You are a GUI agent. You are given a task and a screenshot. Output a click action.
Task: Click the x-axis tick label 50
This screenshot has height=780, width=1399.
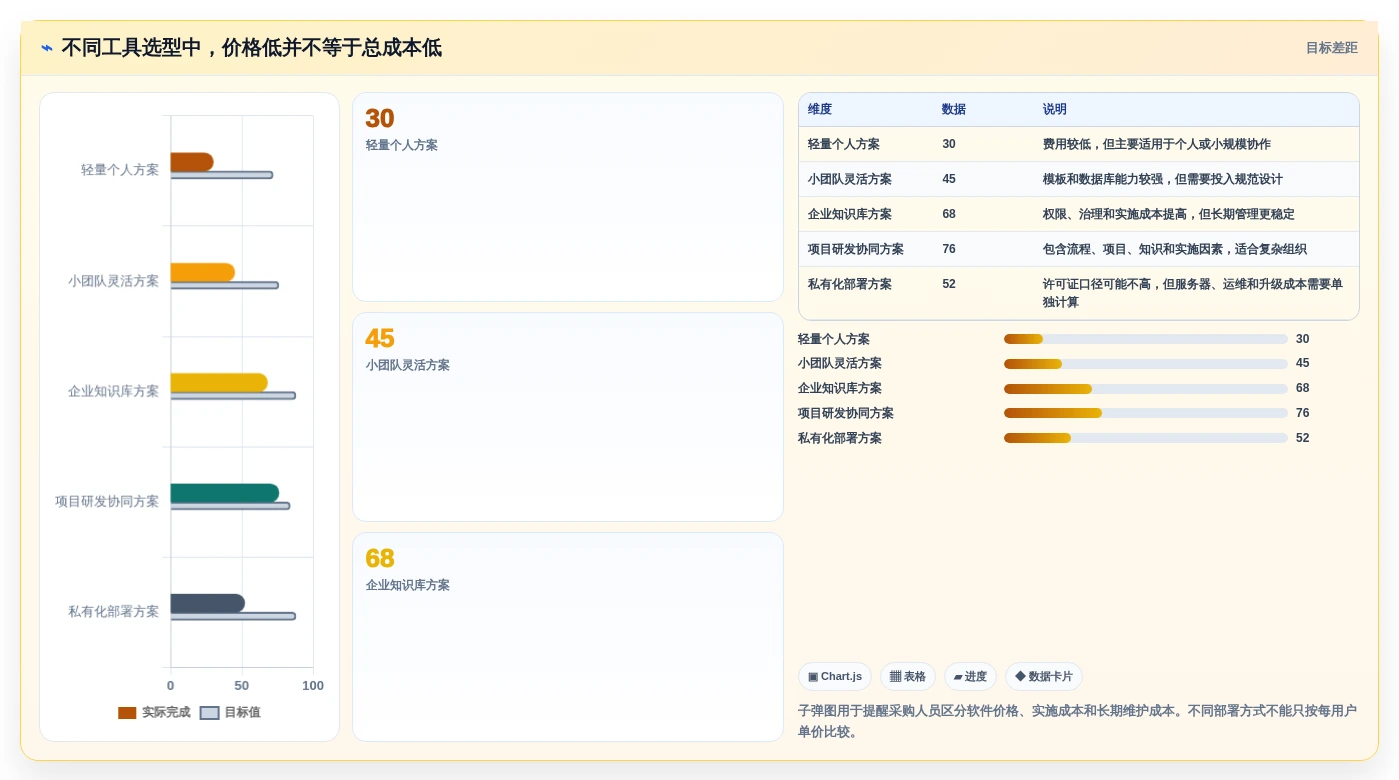pos(242,686)
